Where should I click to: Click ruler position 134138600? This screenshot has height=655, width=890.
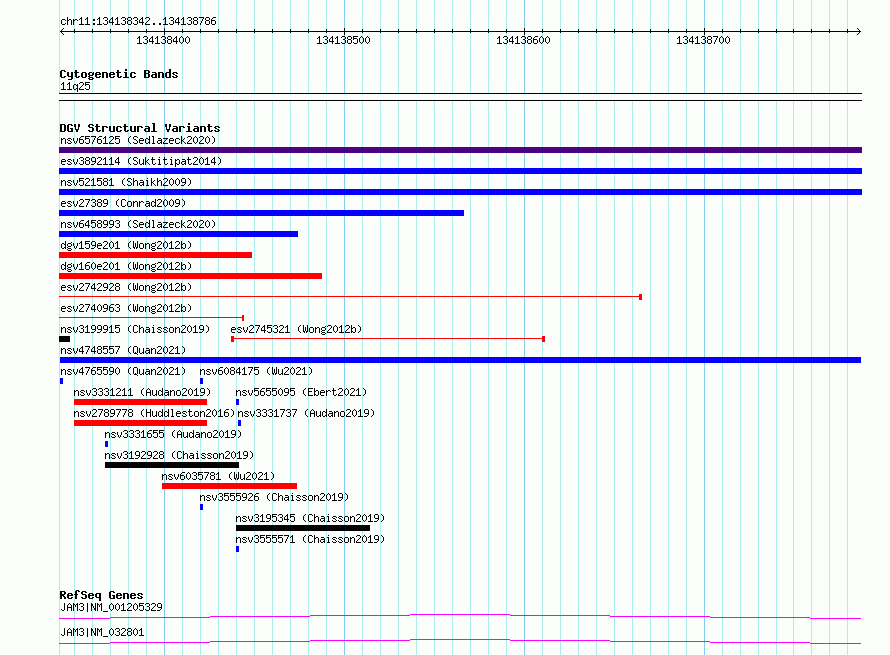point(523,40)
